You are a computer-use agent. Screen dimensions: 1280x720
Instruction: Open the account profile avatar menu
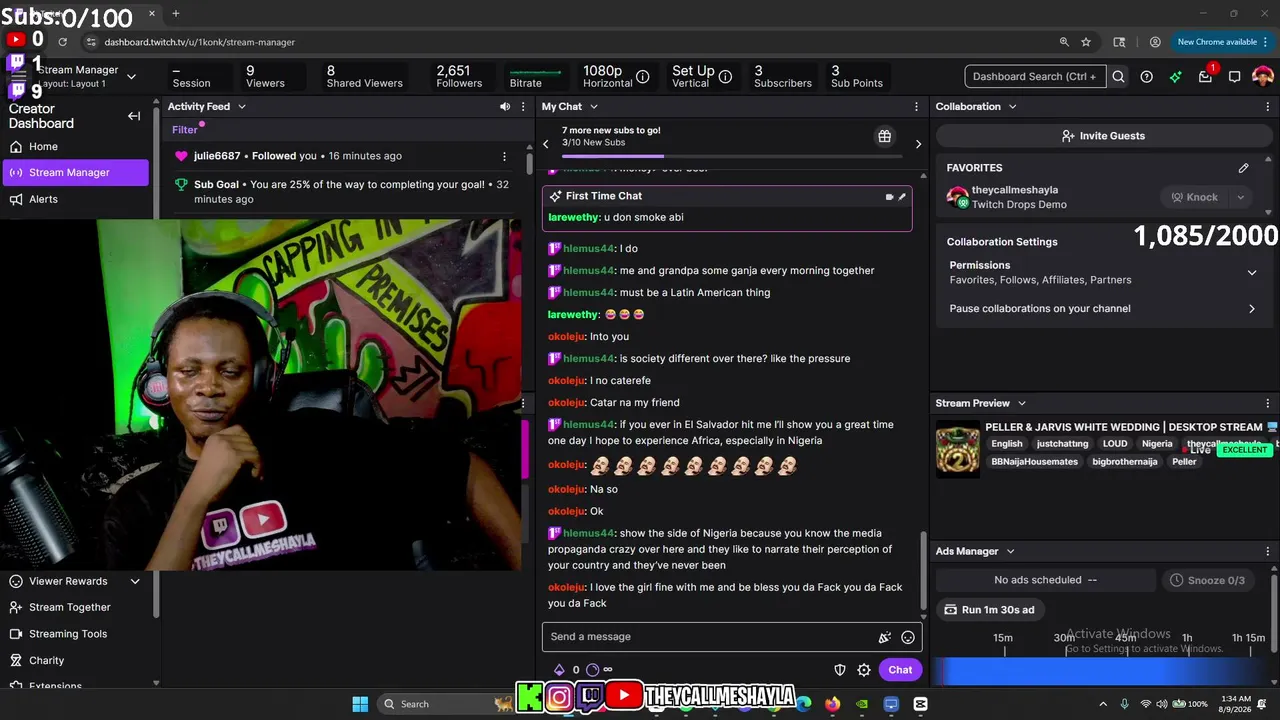click(1263, 77)
